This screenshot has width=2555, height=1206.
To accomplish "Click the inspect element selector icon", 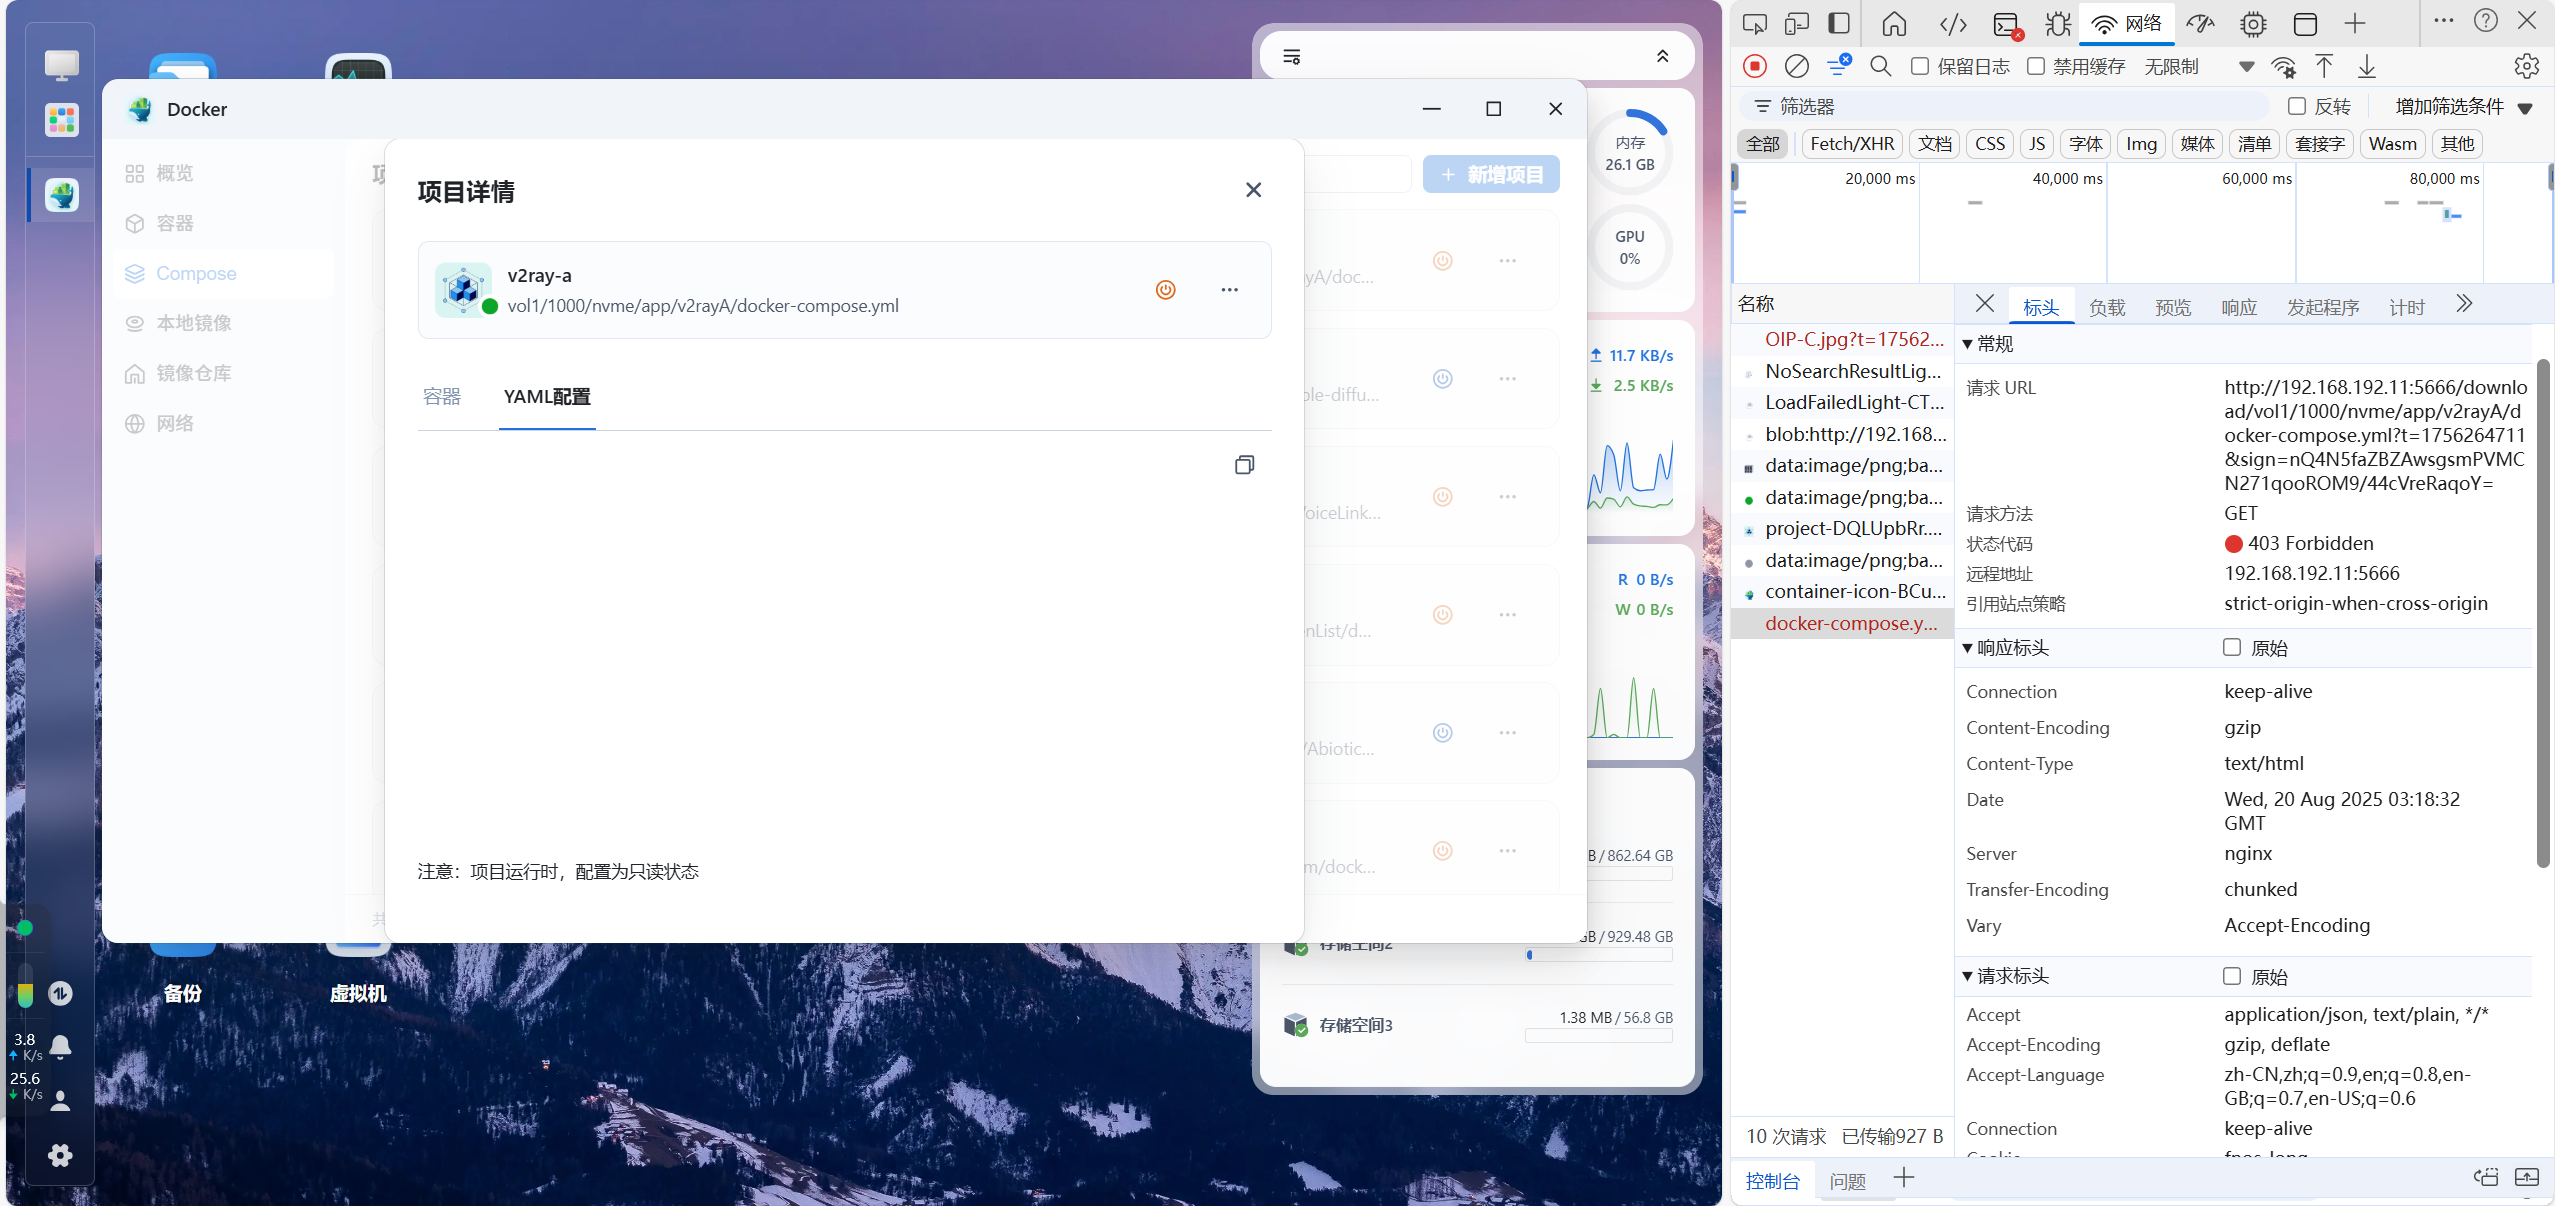I will [1755, 24].
